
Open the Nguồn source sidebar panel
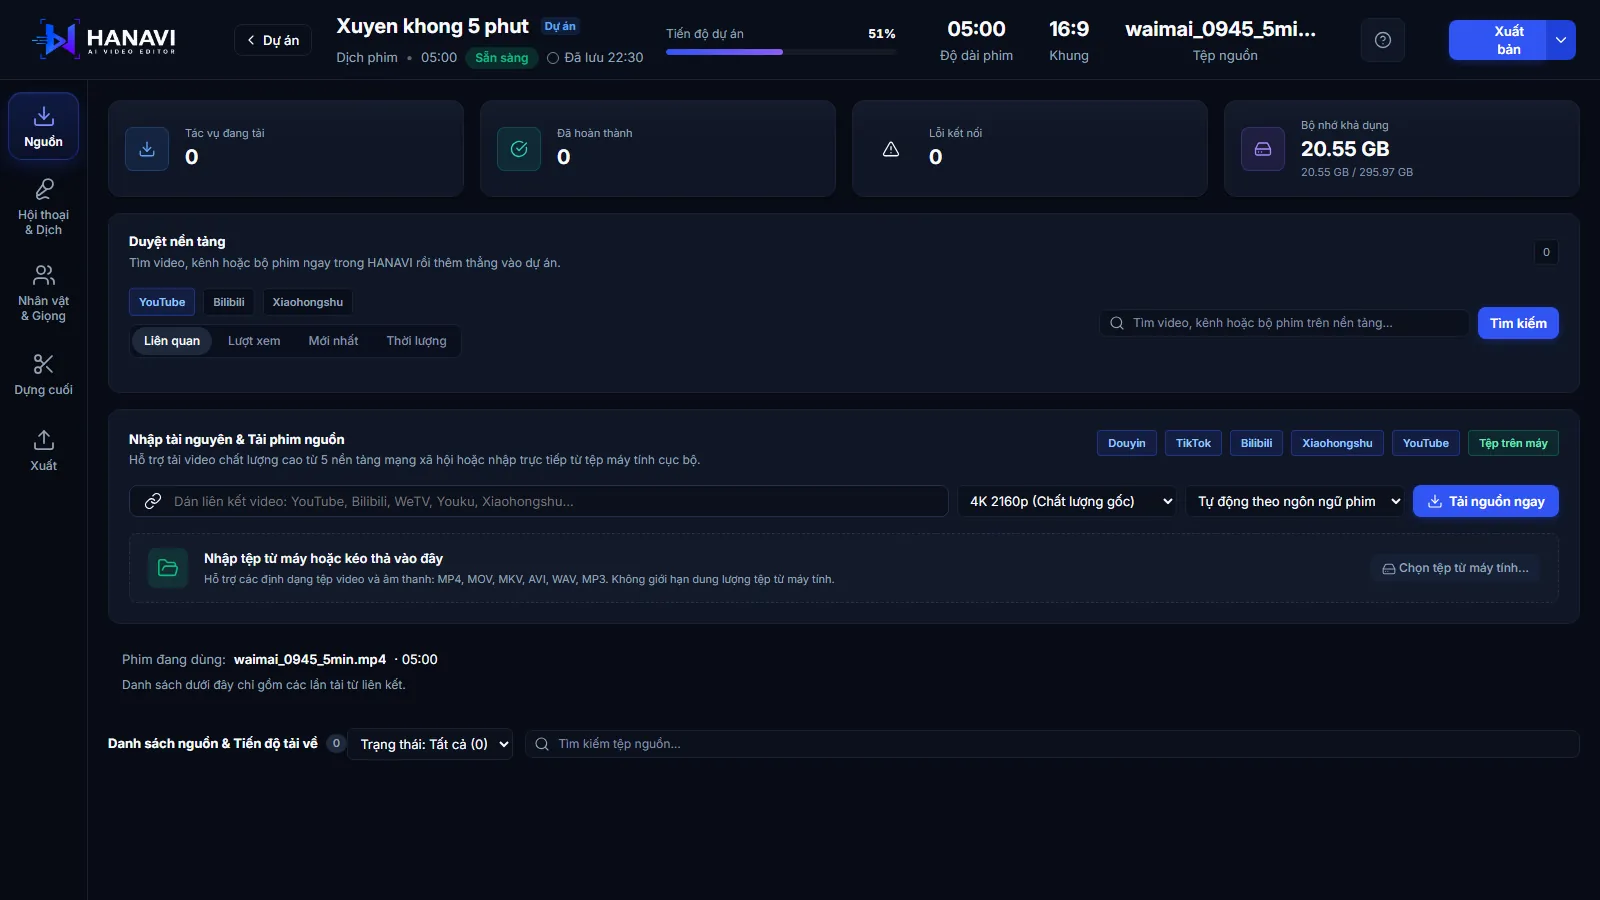[43, 126]
